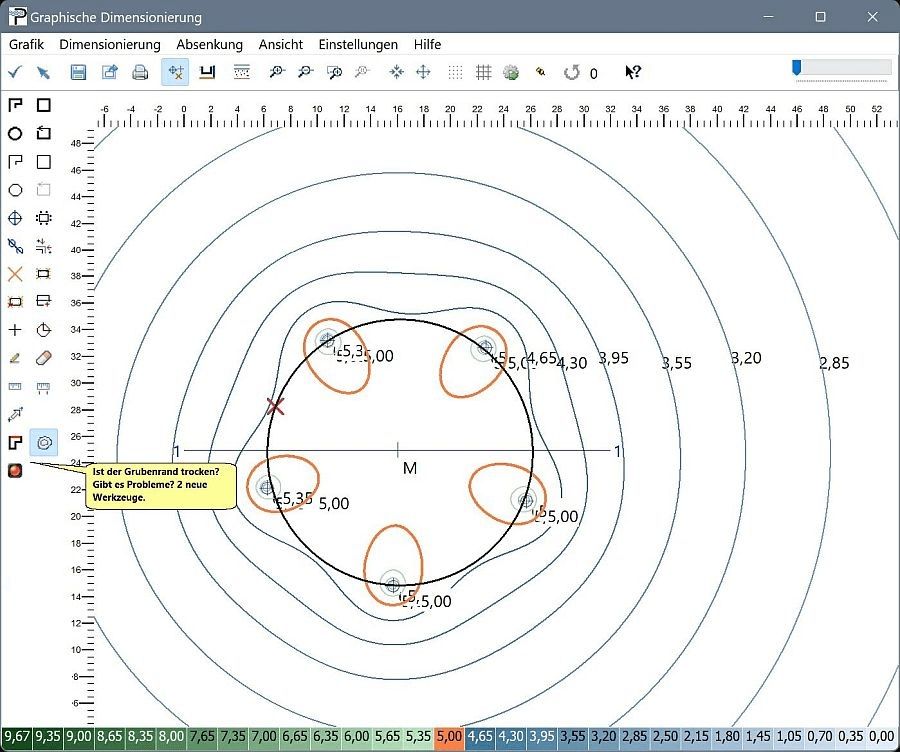This screenshot has width=900, height=752.
Task: Select the eraser tool in left palette
Action: tap(43, 357)
